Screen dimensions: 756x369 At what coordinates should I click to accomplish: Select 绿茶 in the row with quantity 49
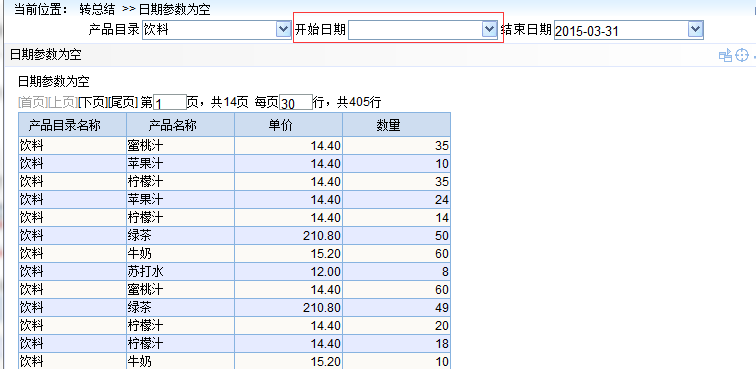pyautogui.click(x=180, y=307)
